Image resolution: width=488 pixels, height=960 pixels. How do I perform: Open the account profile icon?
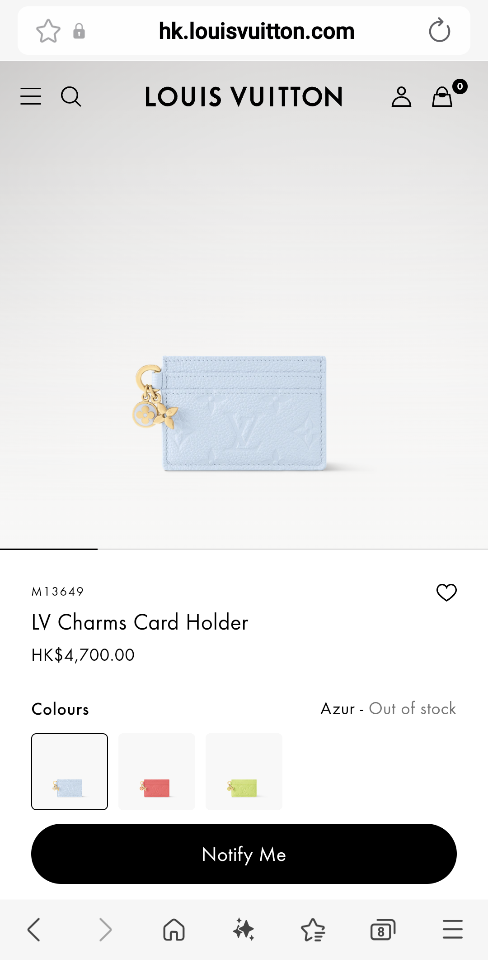pos(401,97)
